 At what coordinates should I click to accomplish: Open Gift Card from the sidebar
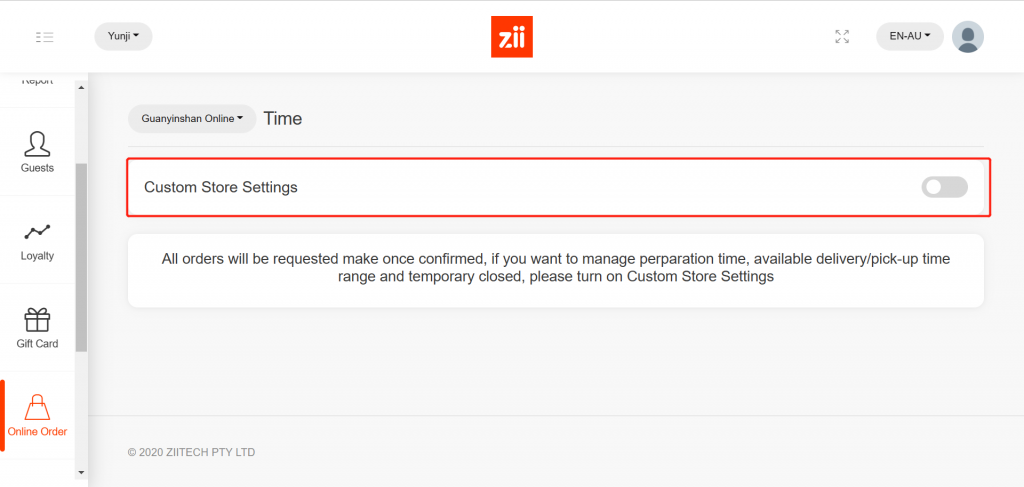coord(37,328)
